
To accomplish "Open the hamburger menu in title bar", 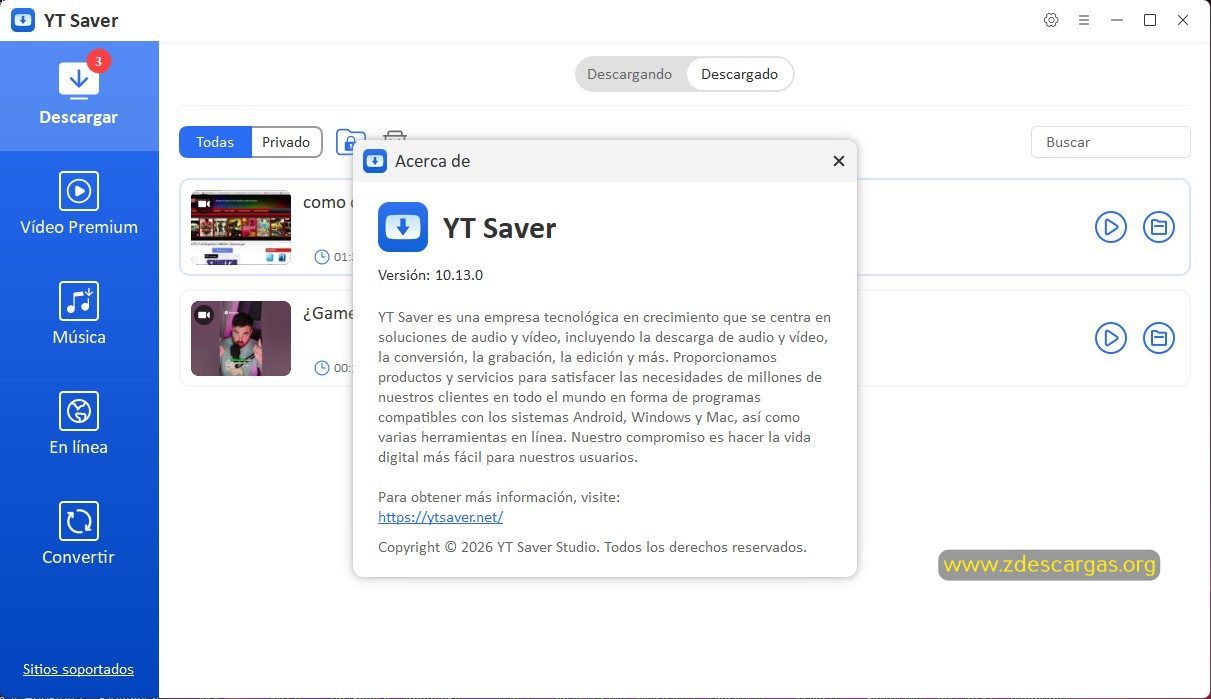I will tap(1084, 20).
